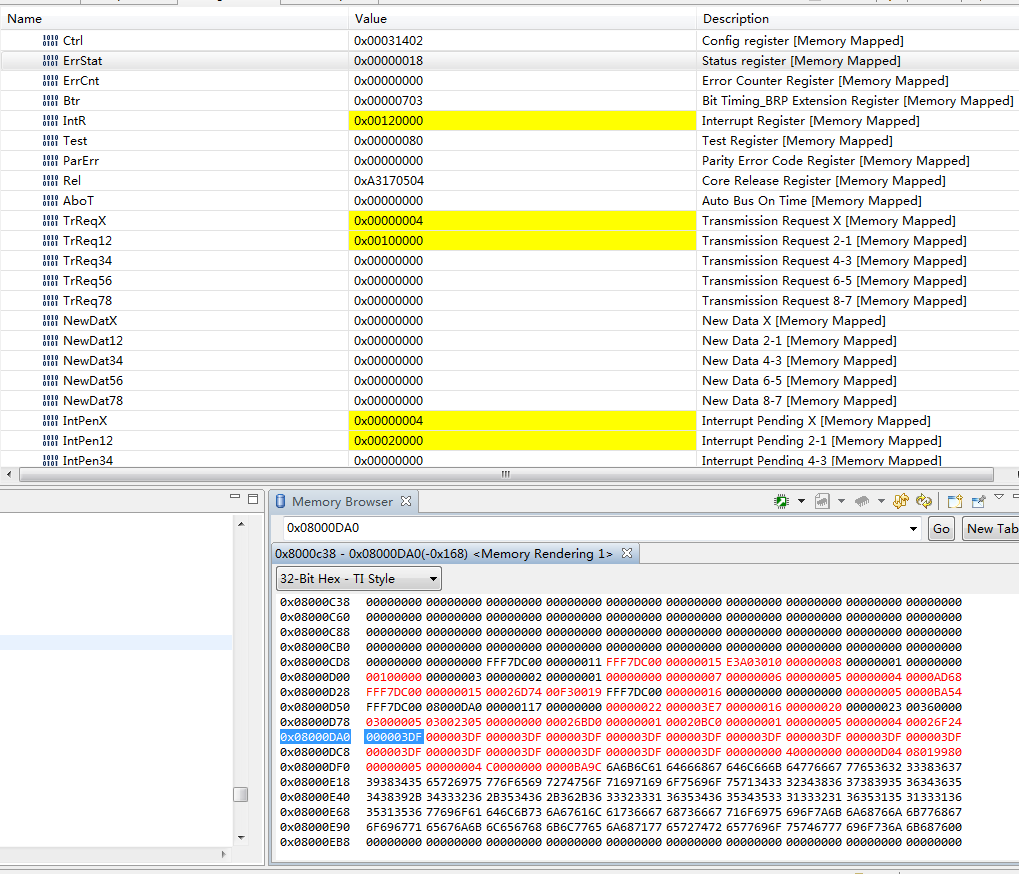Click the yellow double-arrow refresh icon
The width and height of the screenshot is (1019, 874).
[x=901, y=501]
